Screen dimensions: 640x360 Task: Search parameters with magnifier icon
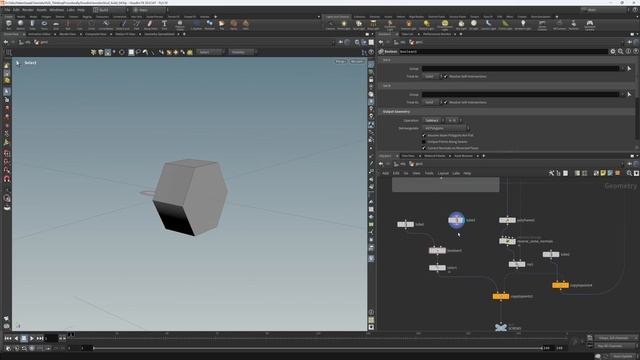point(620,51)
